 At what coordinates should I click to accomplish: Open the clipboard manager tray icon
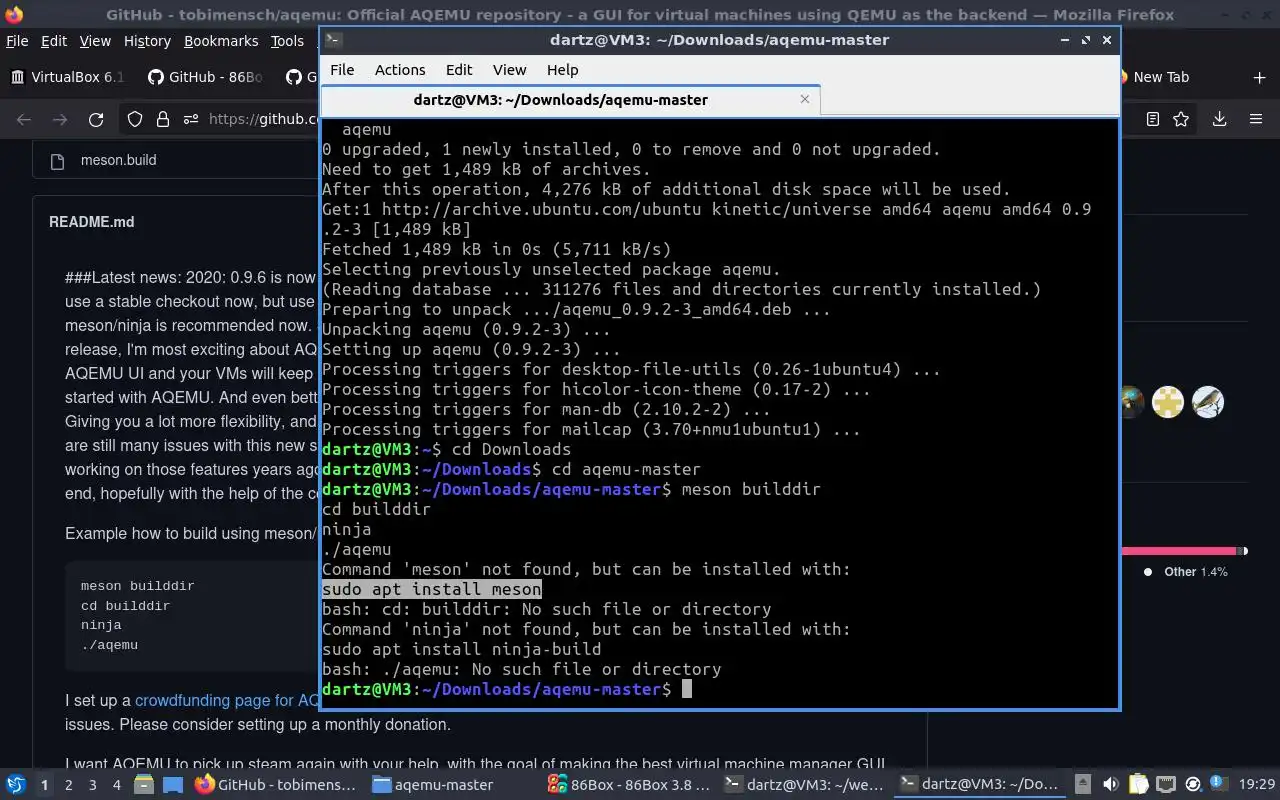tap(1138, 785)
